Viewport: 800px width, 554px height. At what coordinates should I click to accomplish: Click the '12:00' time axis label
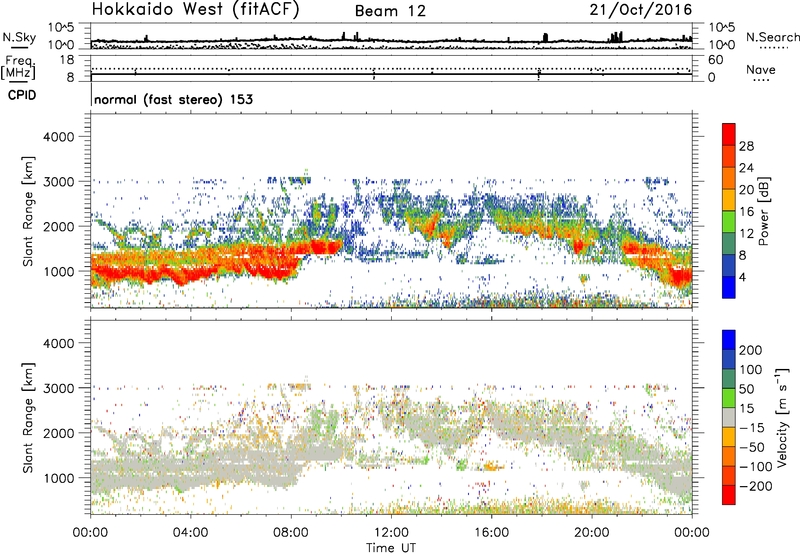(391, 533)
